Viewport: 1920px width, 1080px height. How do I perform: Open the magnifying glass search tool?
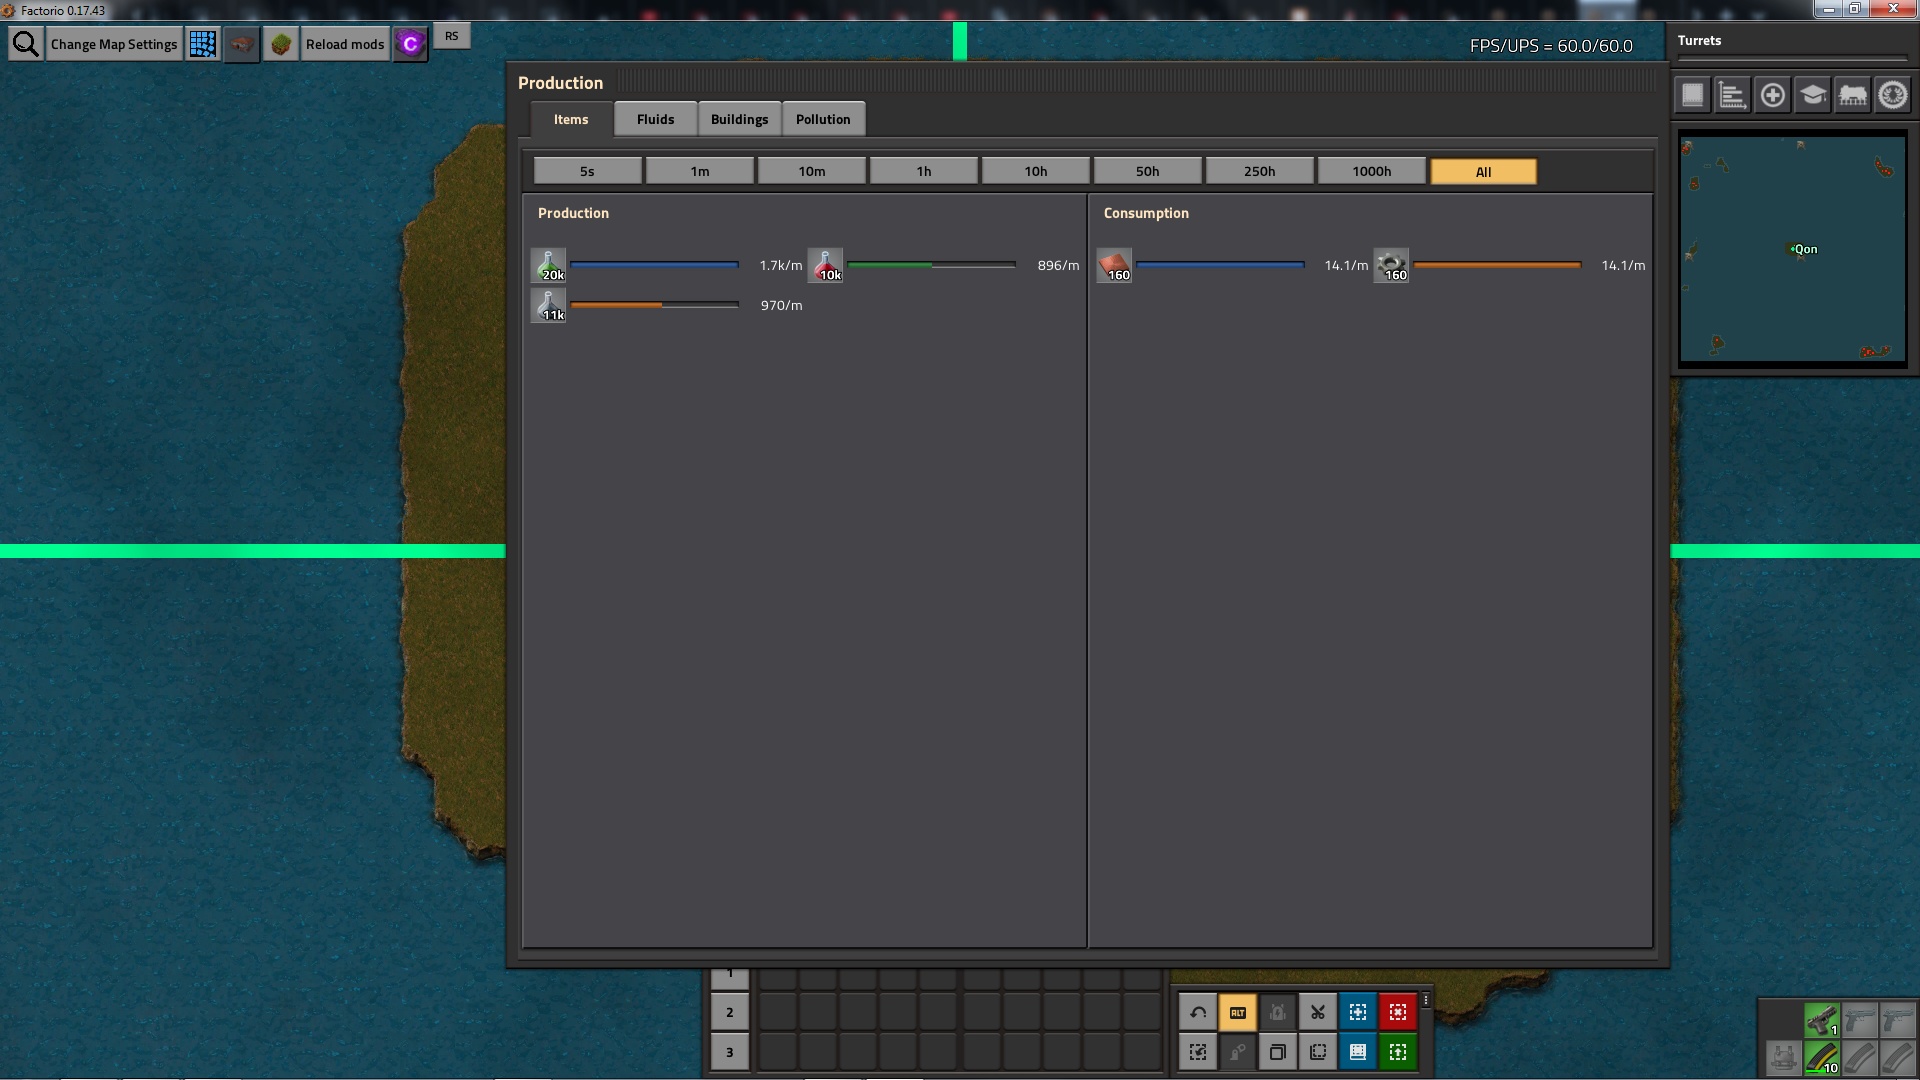coord(26,44)
